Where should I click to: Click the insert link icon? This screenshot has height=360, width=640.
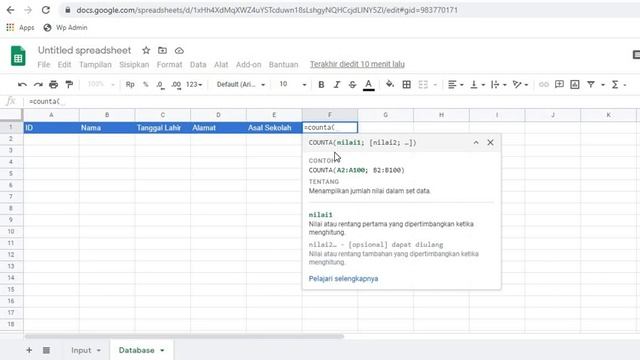(x=544, y=84)
